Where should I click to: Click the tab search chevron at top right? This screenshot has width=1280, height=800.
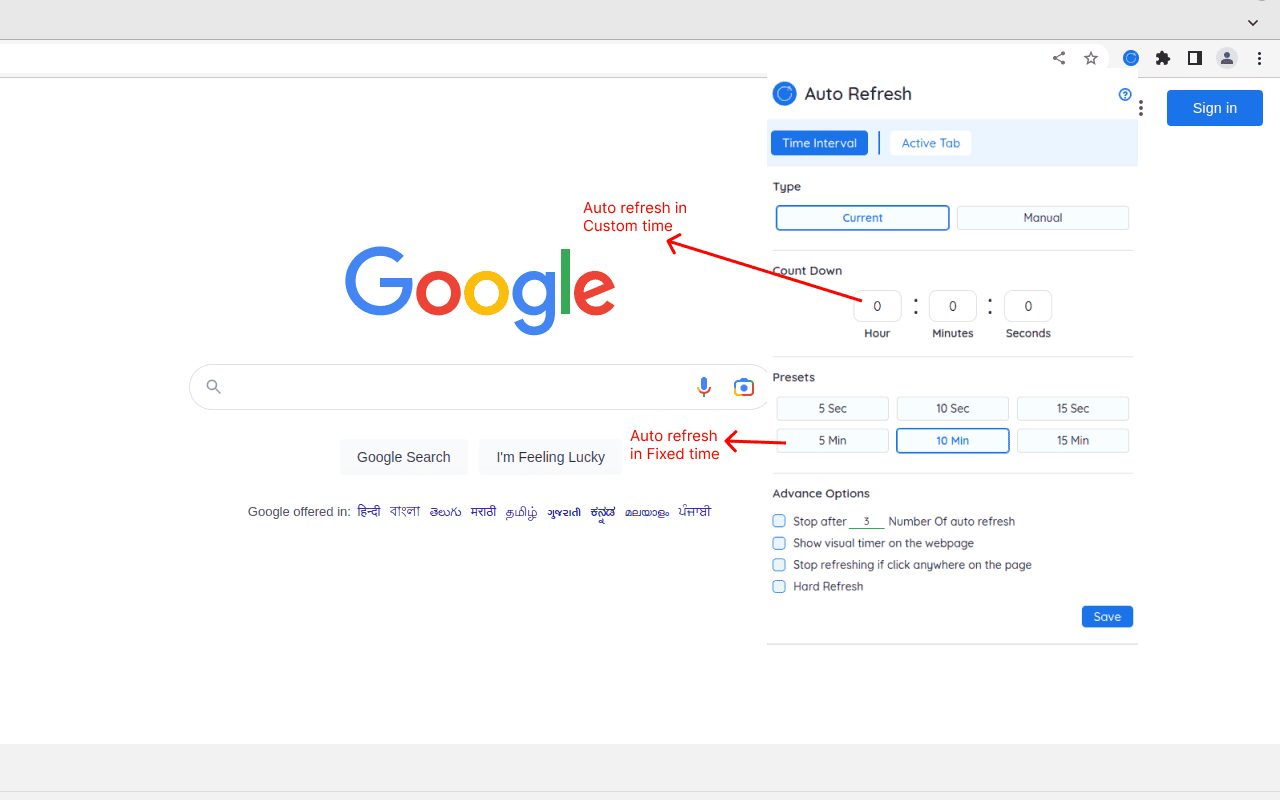click(x=1253, y=22)
